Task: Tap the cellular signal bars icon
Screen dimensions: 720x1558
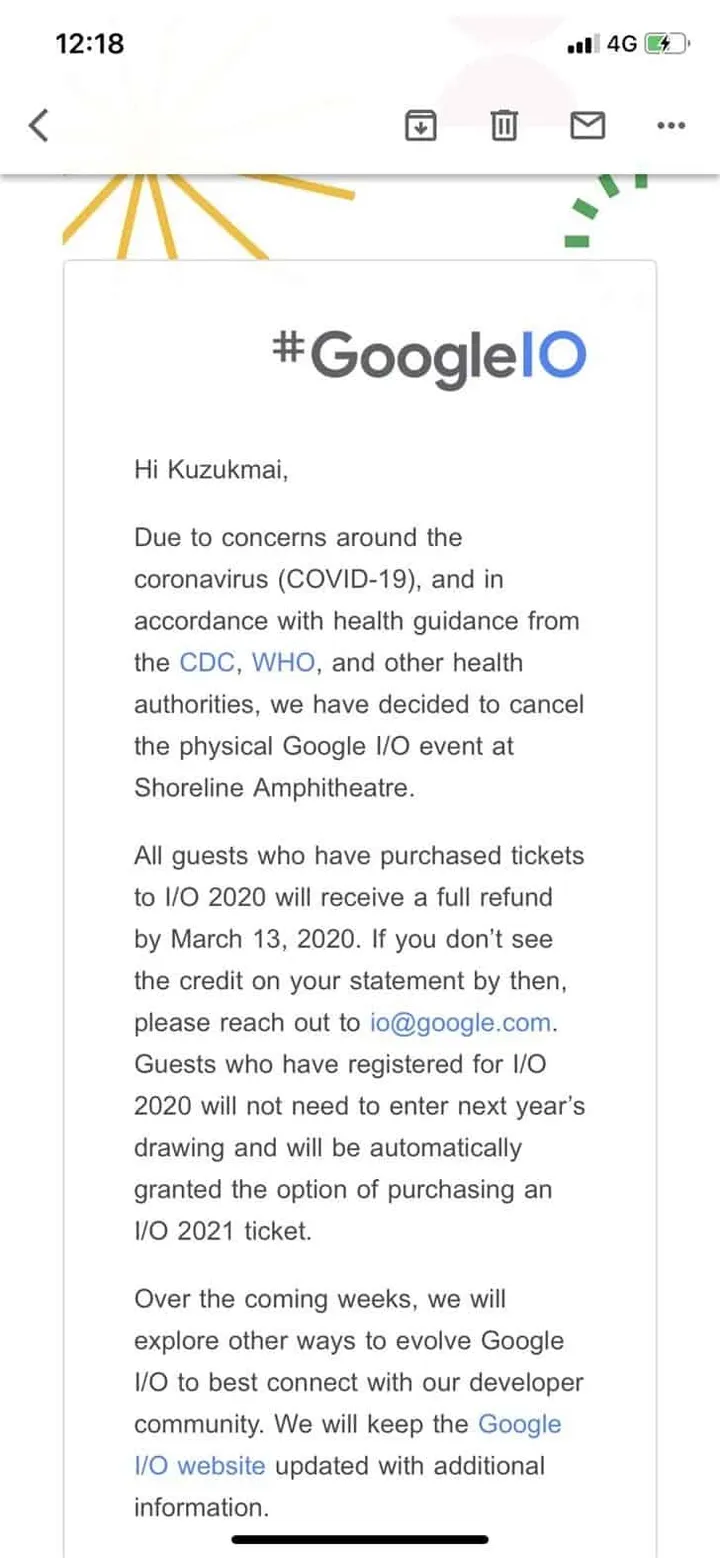Action: pyautogui.click(x=583, y=45)
